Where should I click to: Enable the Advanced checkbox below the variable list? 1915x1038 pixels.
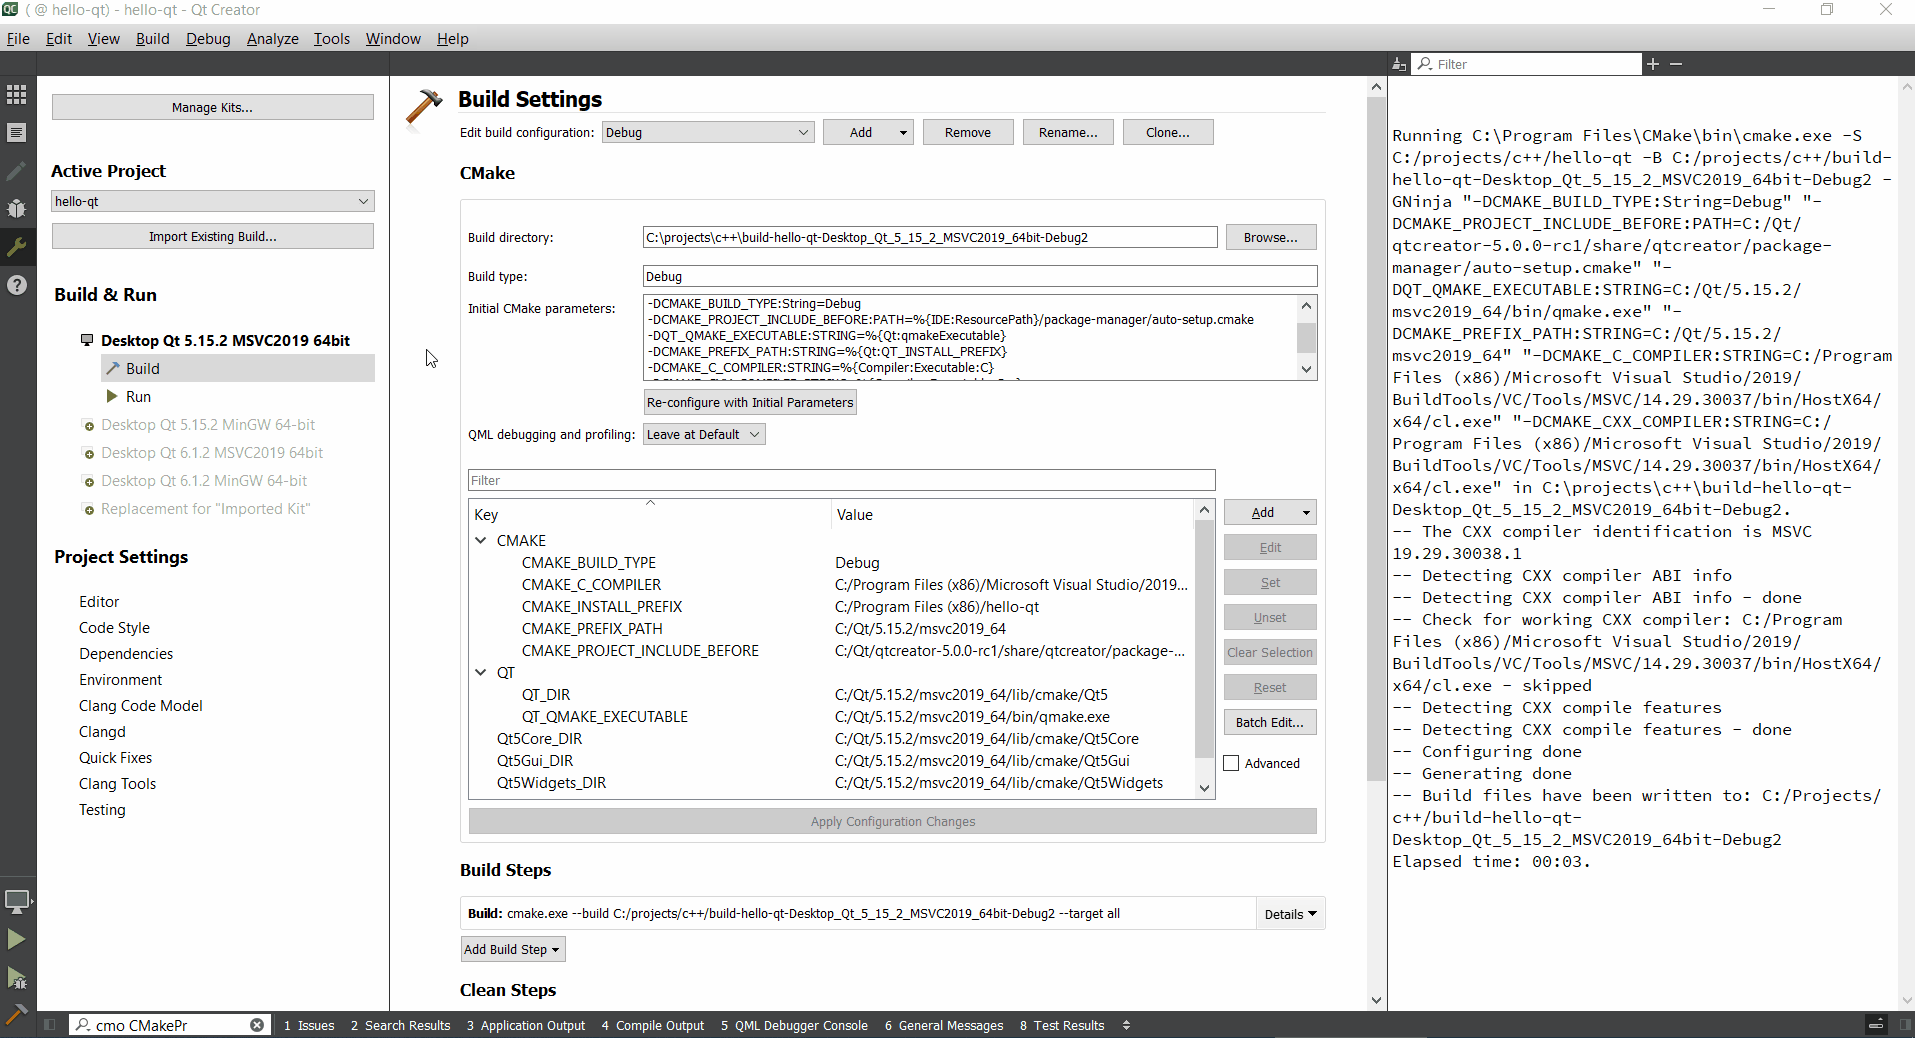click(1231, 763)
